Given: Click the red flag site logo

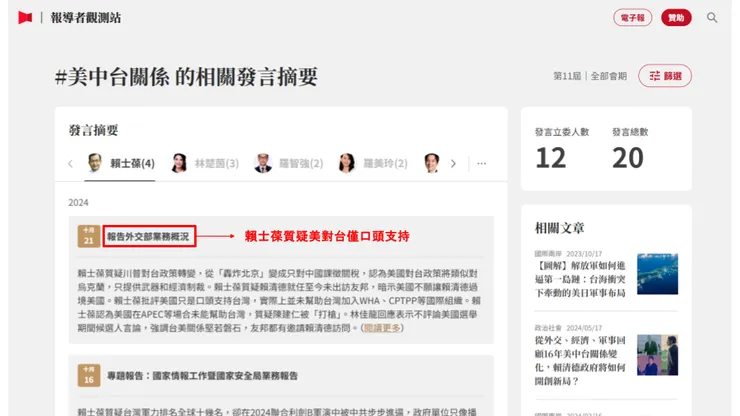Looking at the screenshot, I should tap(25, 17).
